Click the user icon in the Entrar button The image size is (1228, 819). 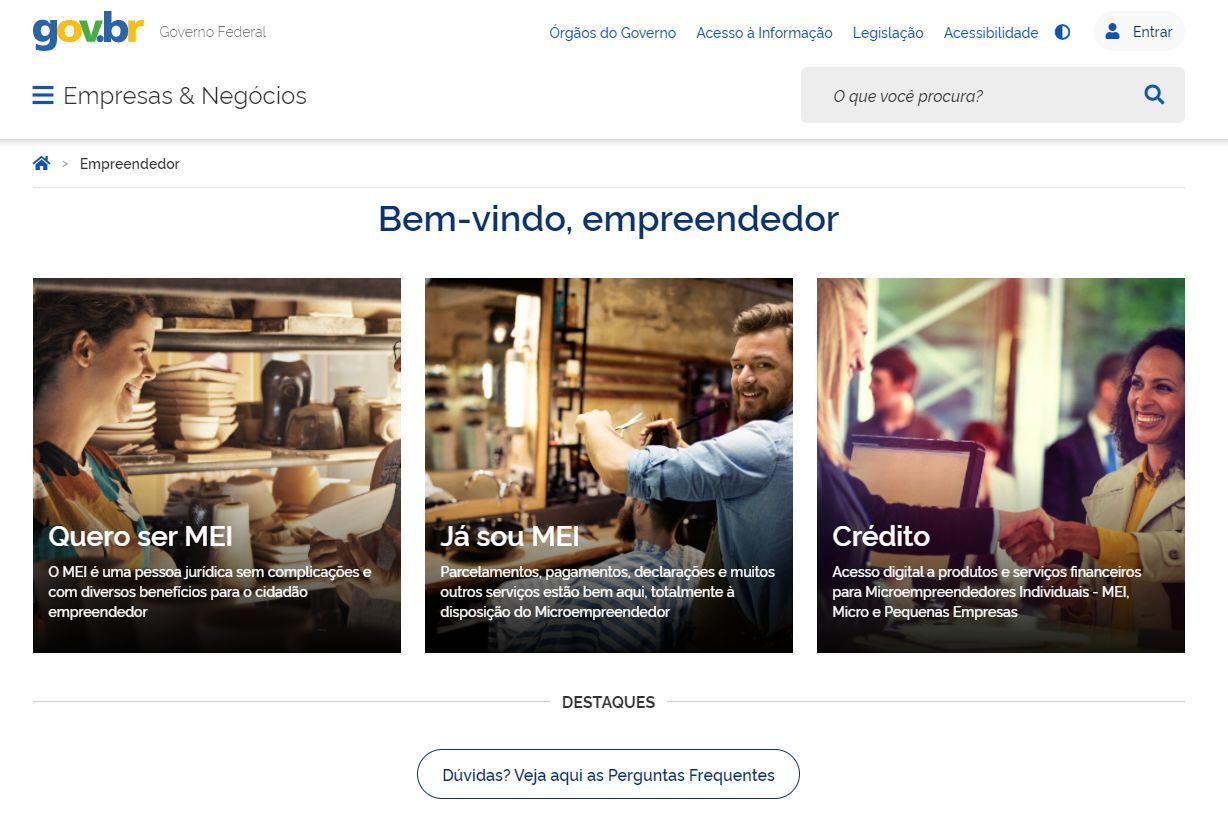tap(1112, 31)
